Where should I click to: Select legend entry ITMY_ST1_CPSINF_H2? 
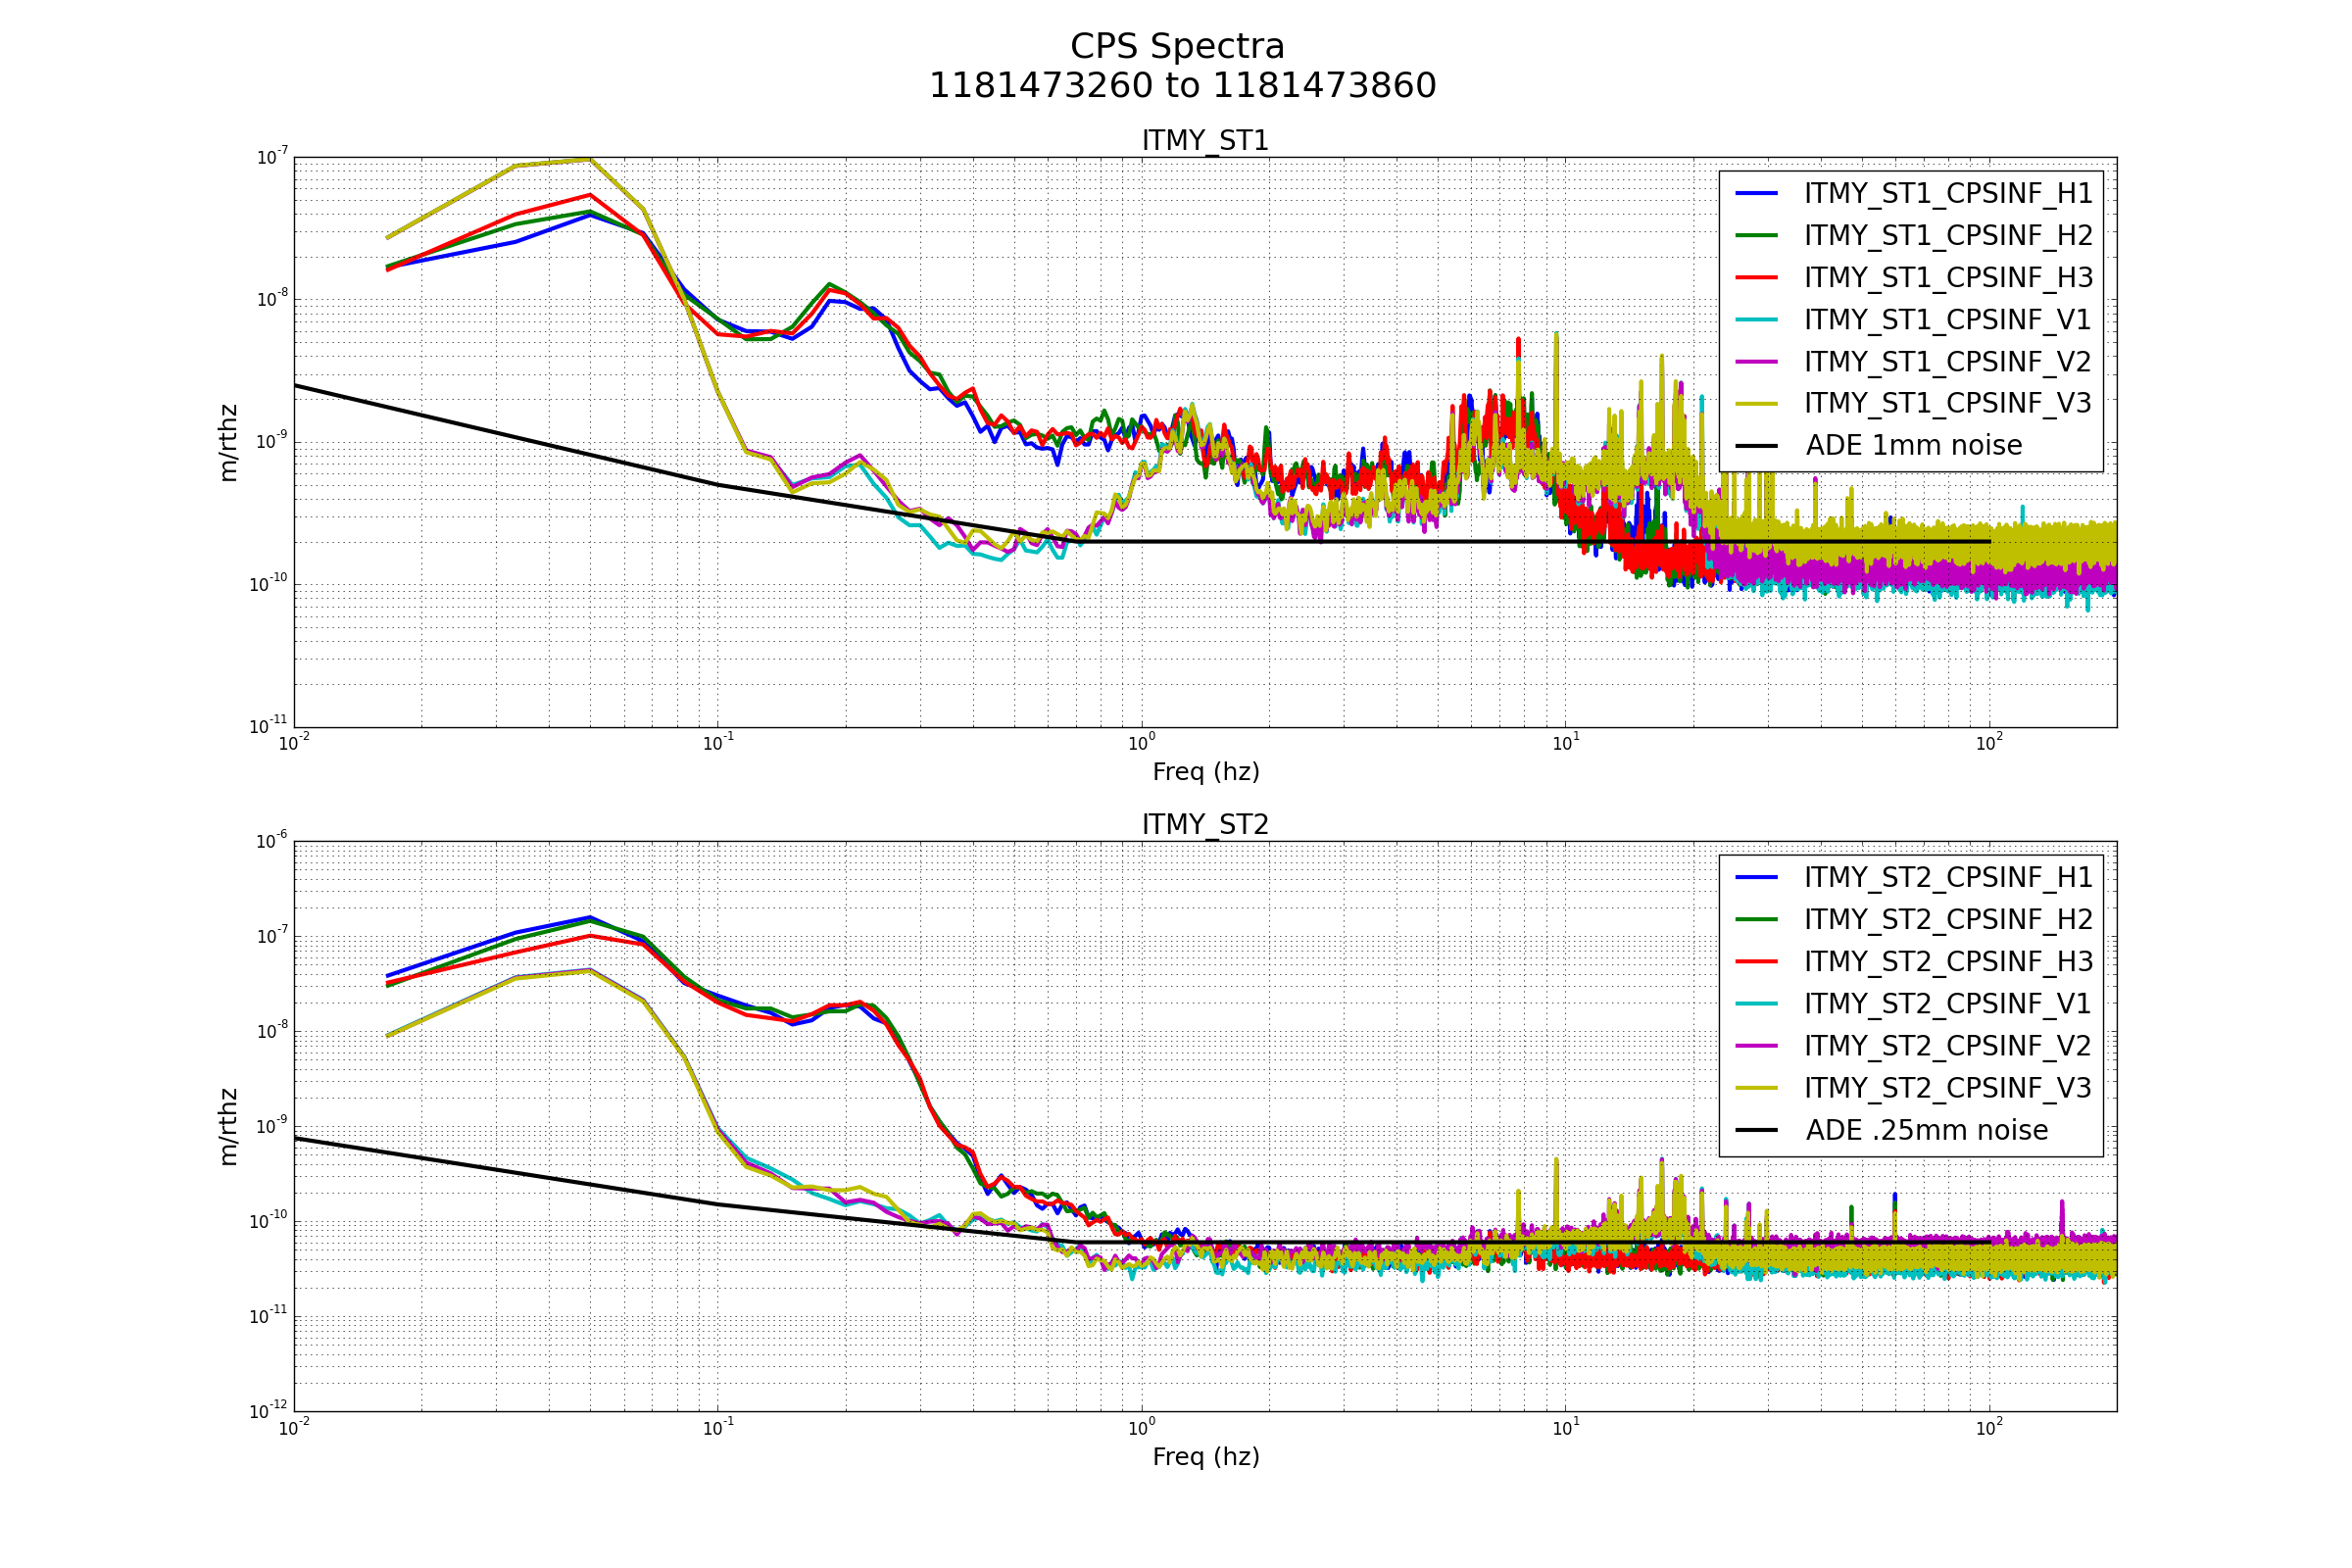[x=1913, y=235]
